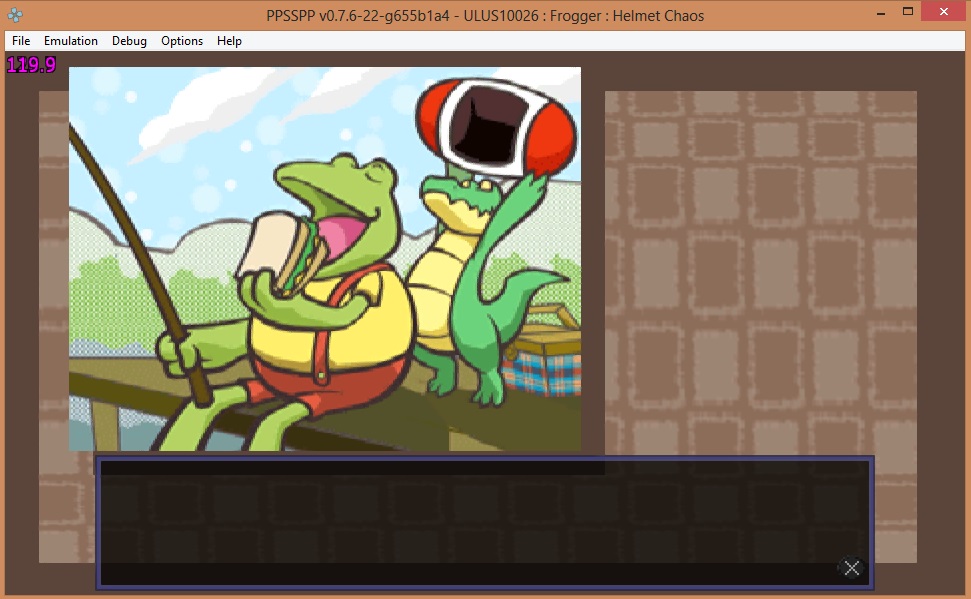The width and height of the screenshot is (971, 599).
Task: Open the Debug menu
Action: point(129,41)
